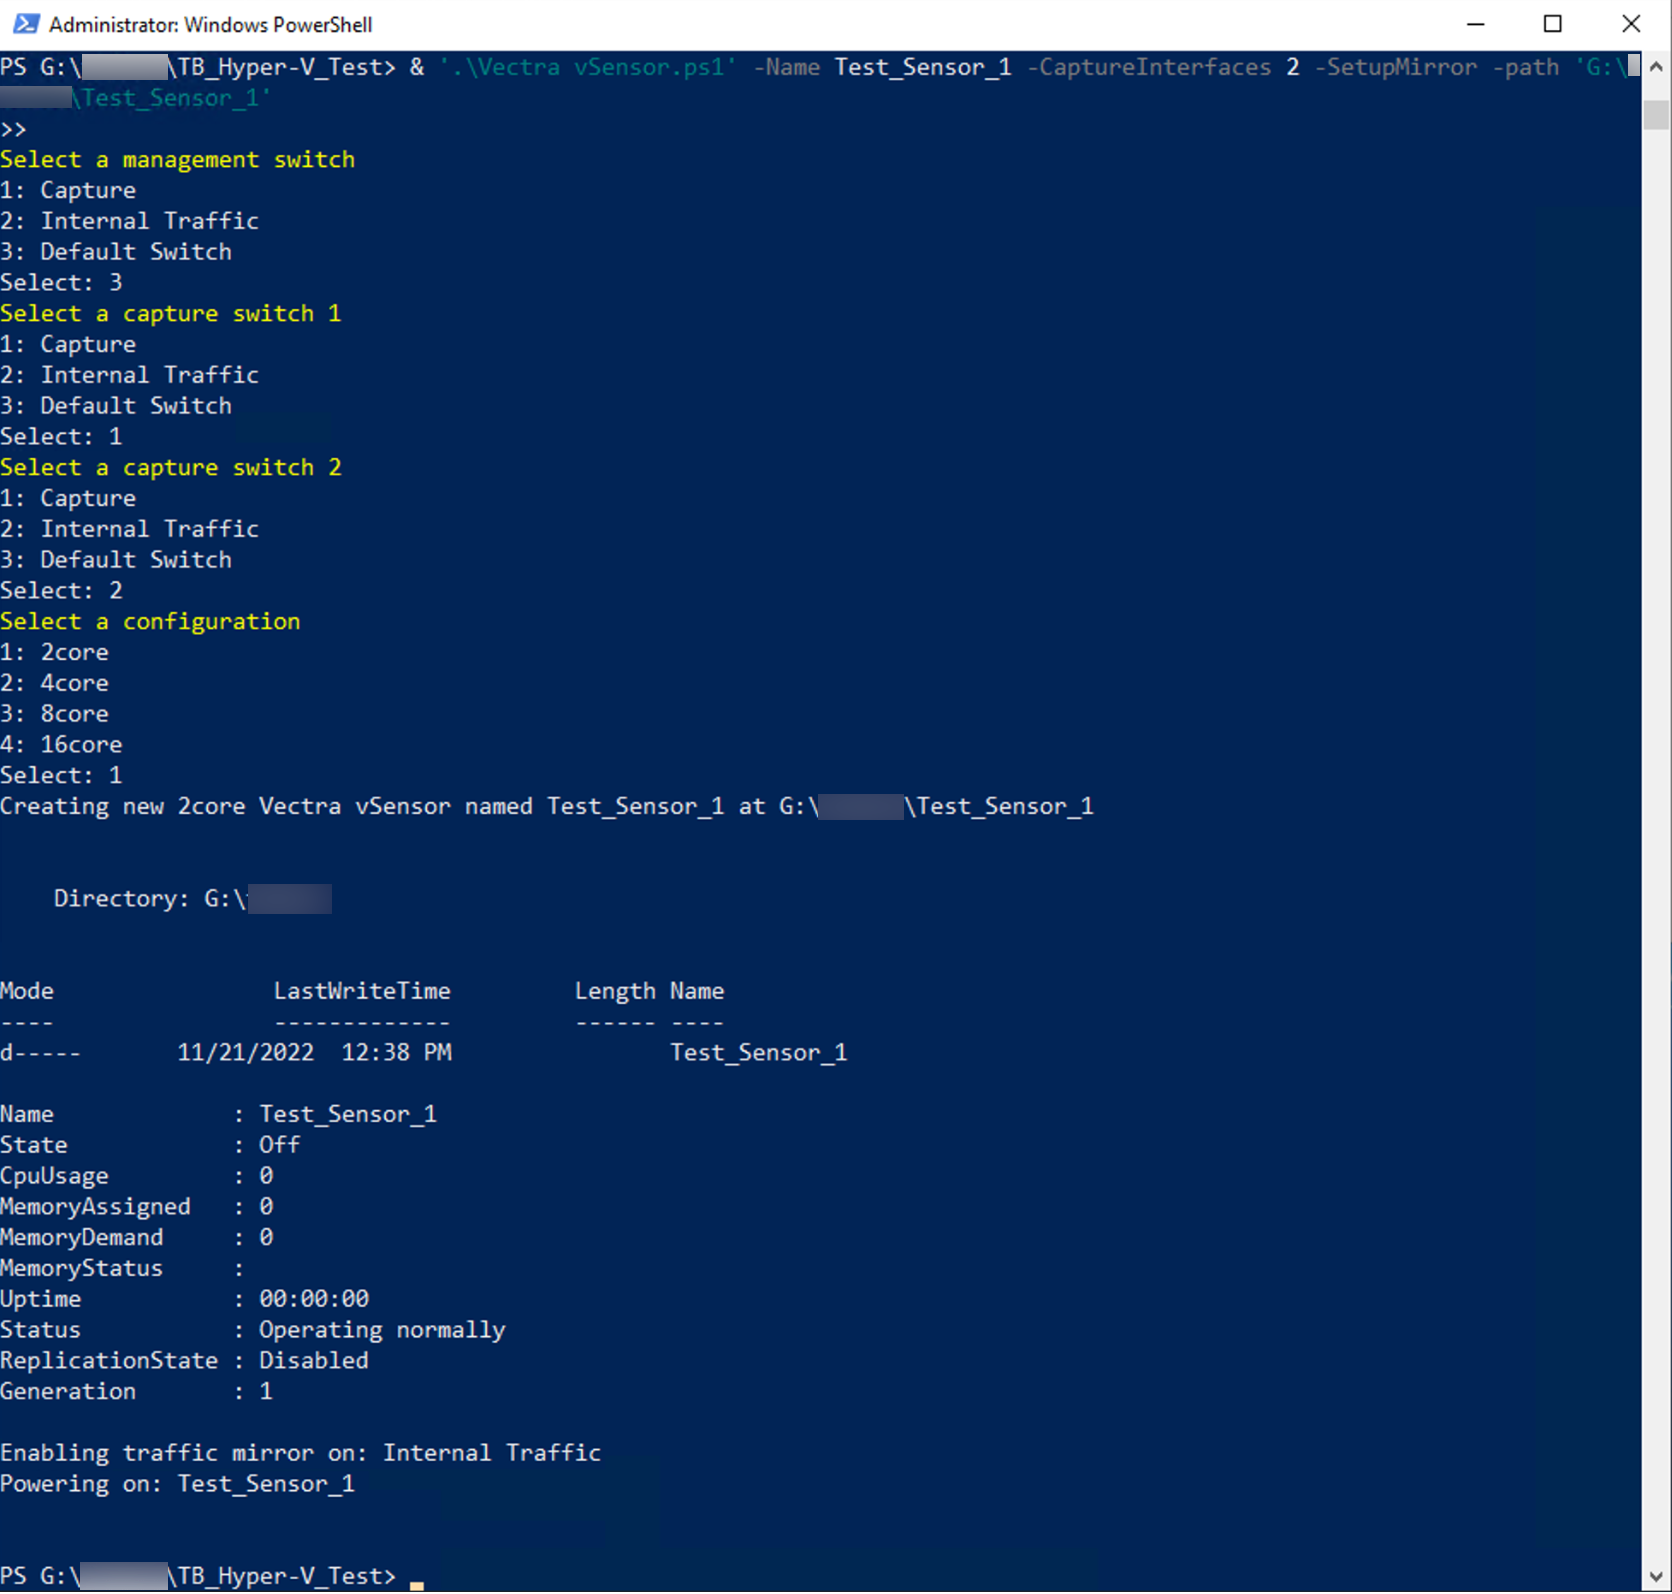1672x1594 pixels.
Task: Click the 'Select a capture switch 1' heading
Action: 170,314
